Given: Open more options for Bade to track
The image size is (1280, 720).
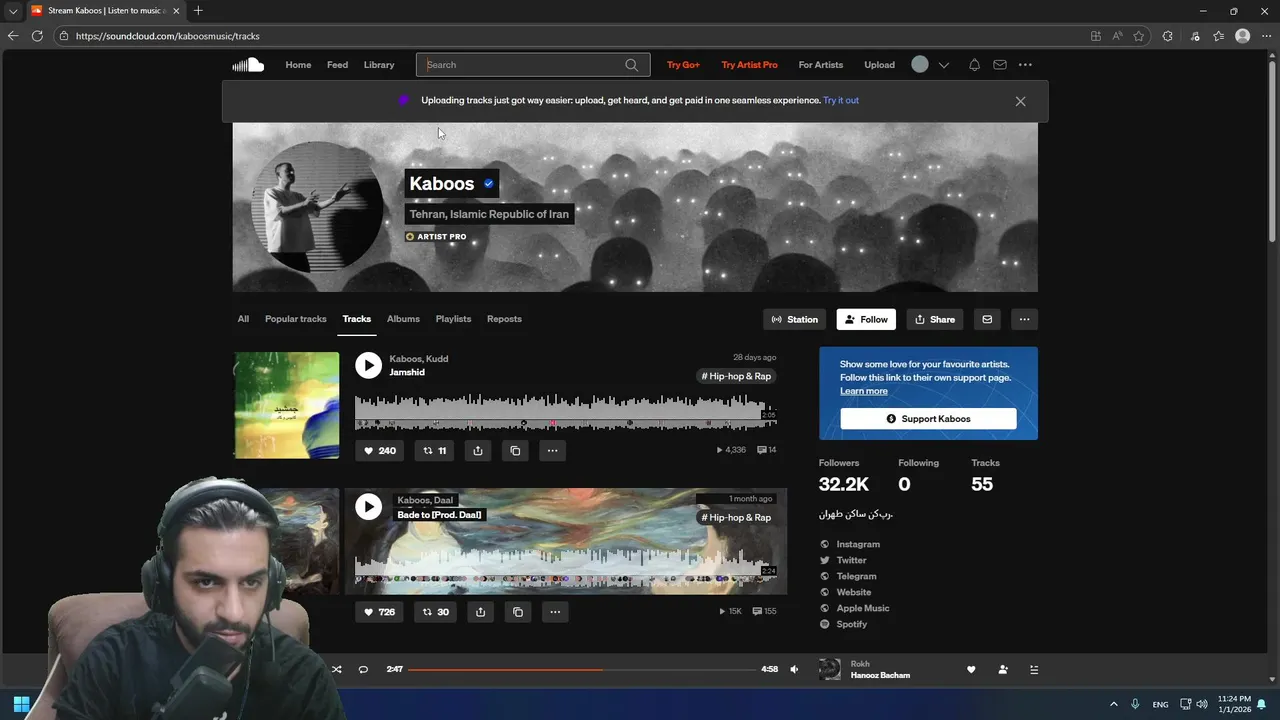Looking at the screenshot, I should [555, 612].
